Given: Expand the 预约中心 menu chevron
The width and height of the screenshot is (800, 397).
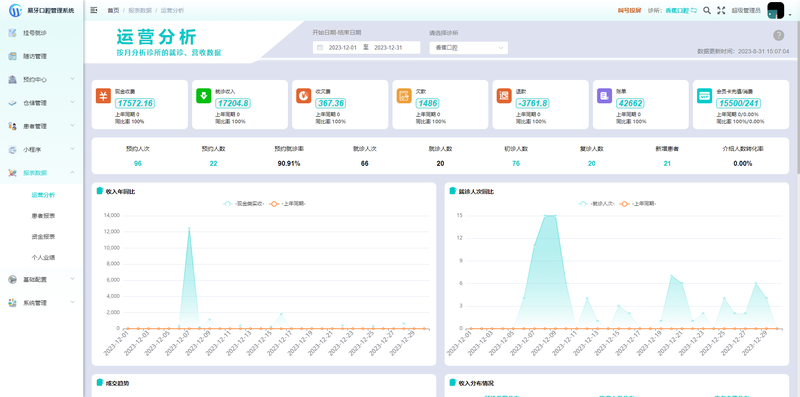Looking at the screenshot, I should coord(72,79).
